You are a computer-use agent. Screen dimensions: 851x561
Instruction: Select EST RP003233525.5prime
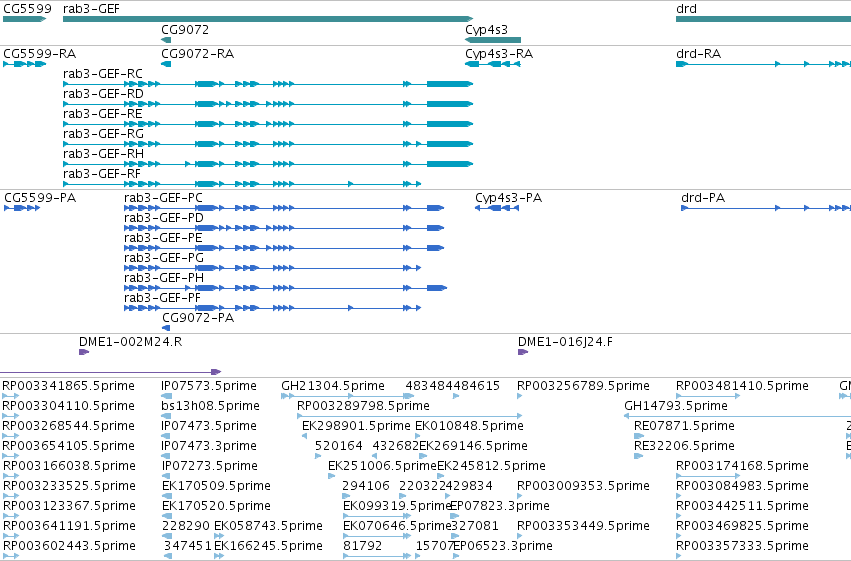pos(69,486)
